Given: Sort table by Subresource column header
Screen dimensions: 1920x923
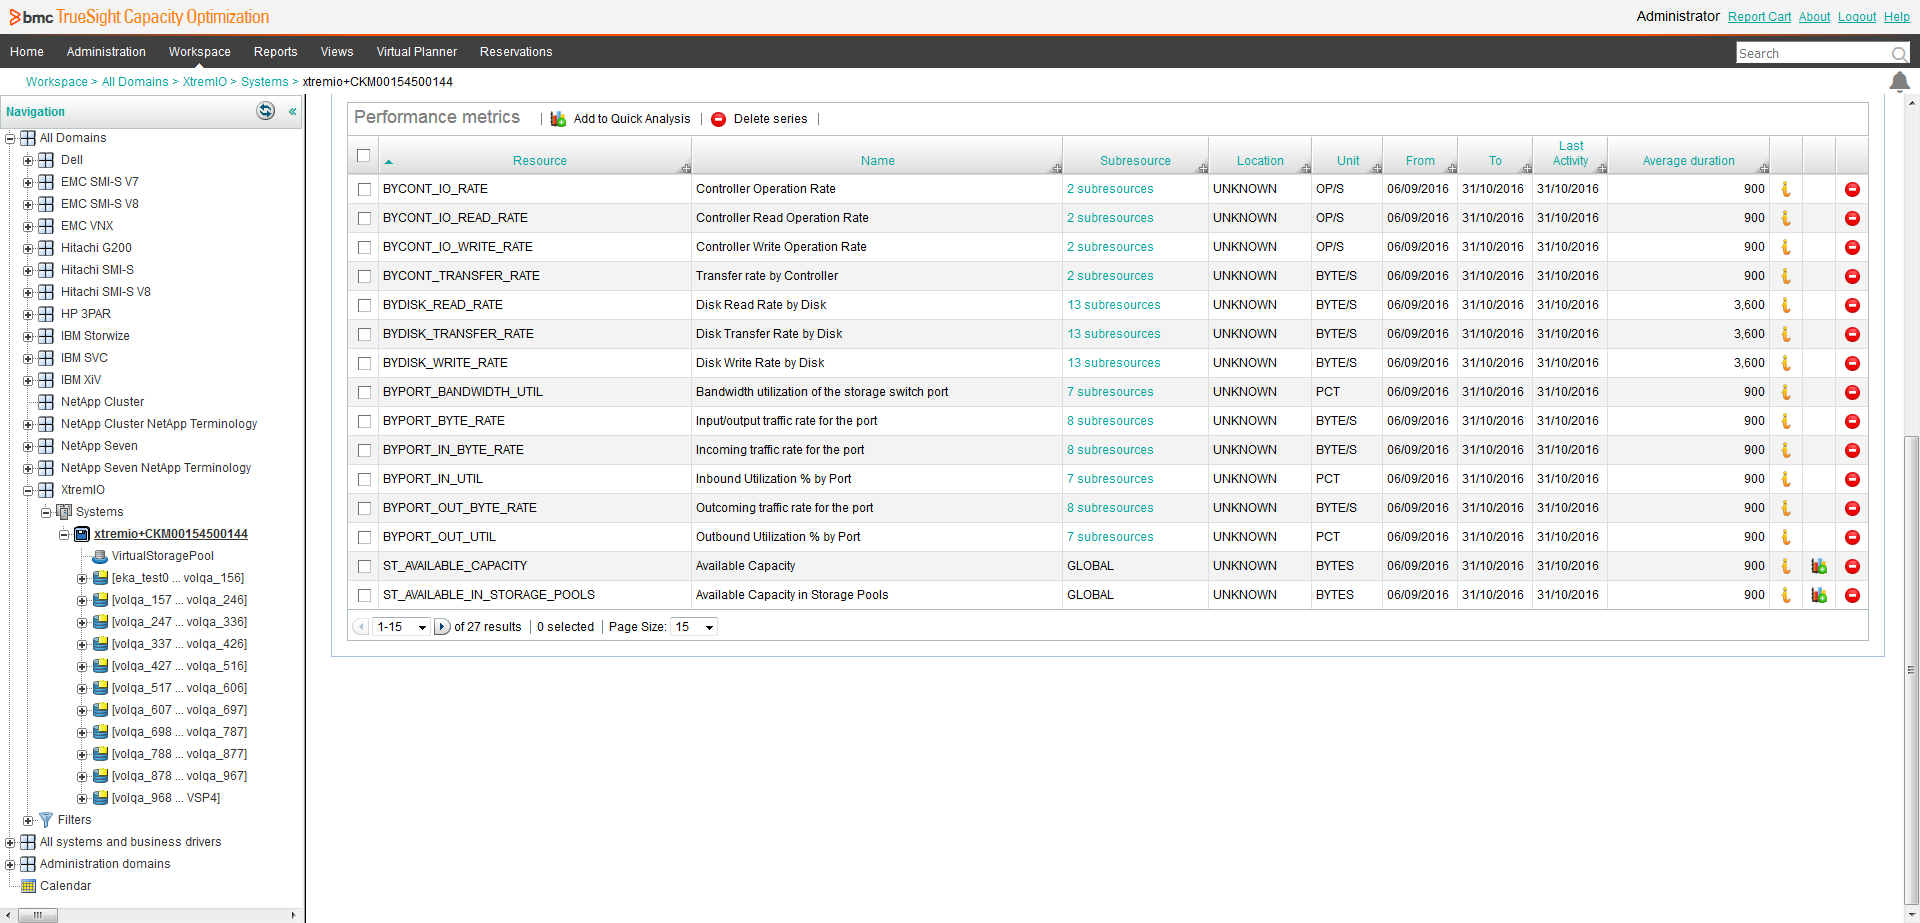Looking at the screenshot, I should pyautogui.click(x=1135, y=161).
